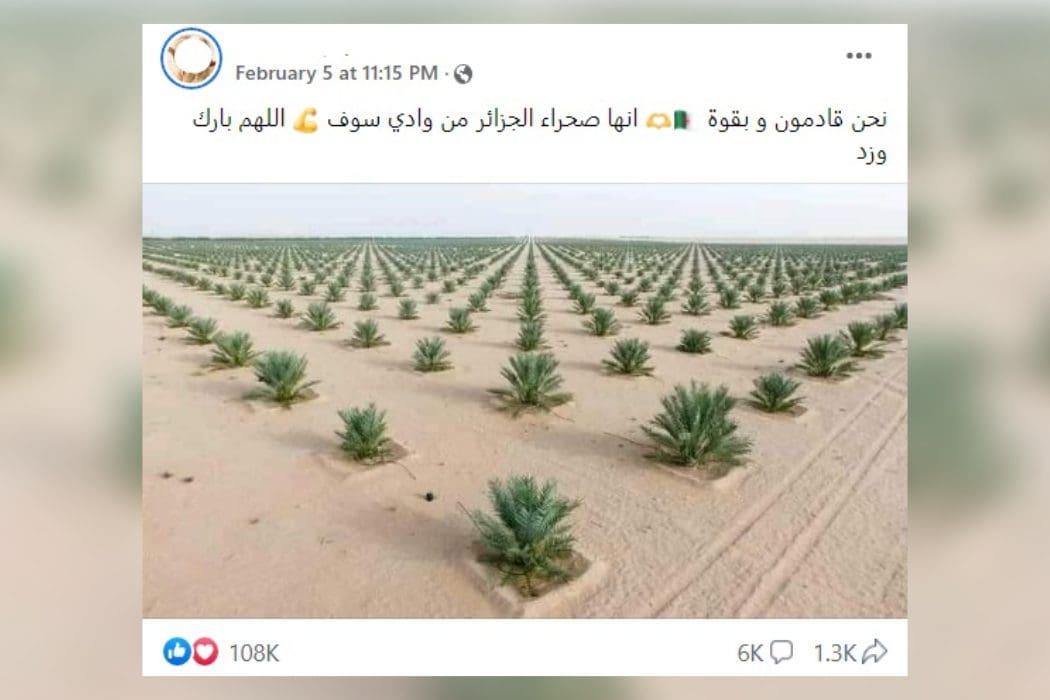Click the Algerian flag emoji in caption
1050x700 pixels.
682,121
